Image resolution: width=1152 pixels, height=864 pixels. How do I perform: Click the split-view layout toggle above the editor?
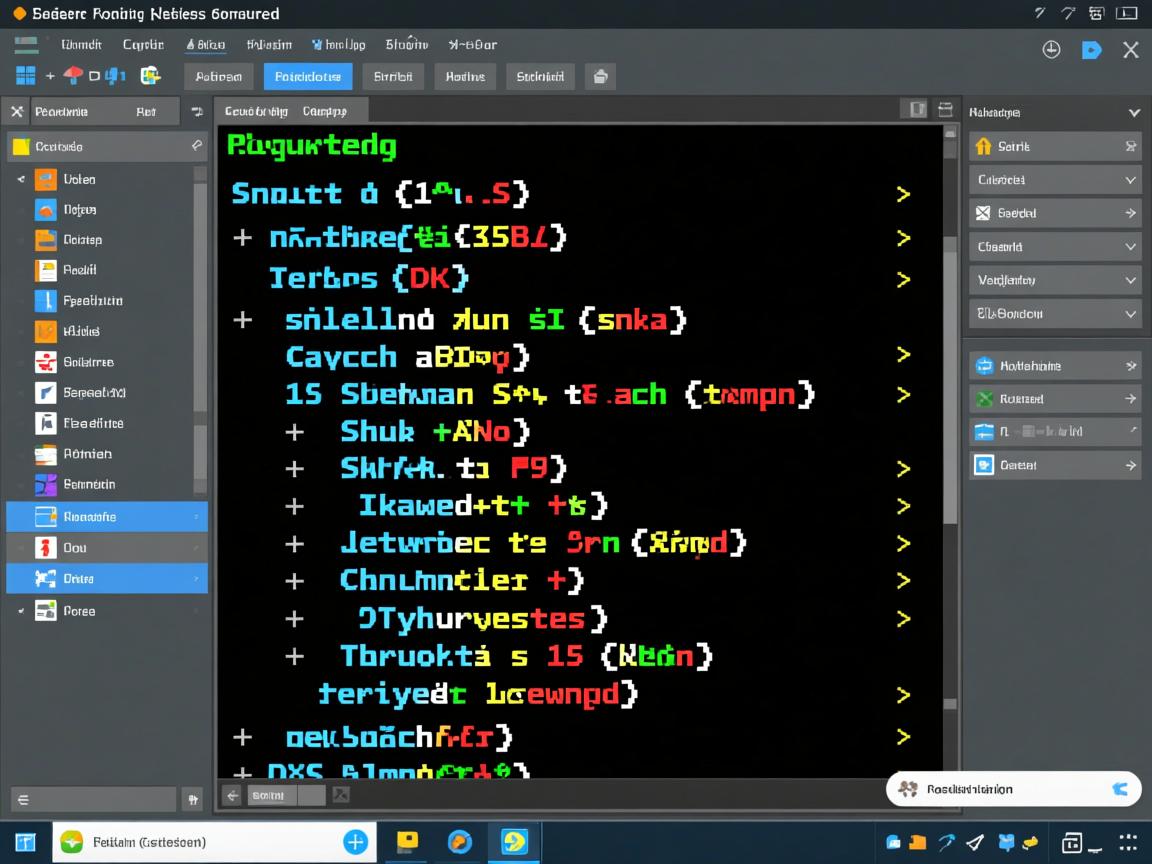point(913,109)
